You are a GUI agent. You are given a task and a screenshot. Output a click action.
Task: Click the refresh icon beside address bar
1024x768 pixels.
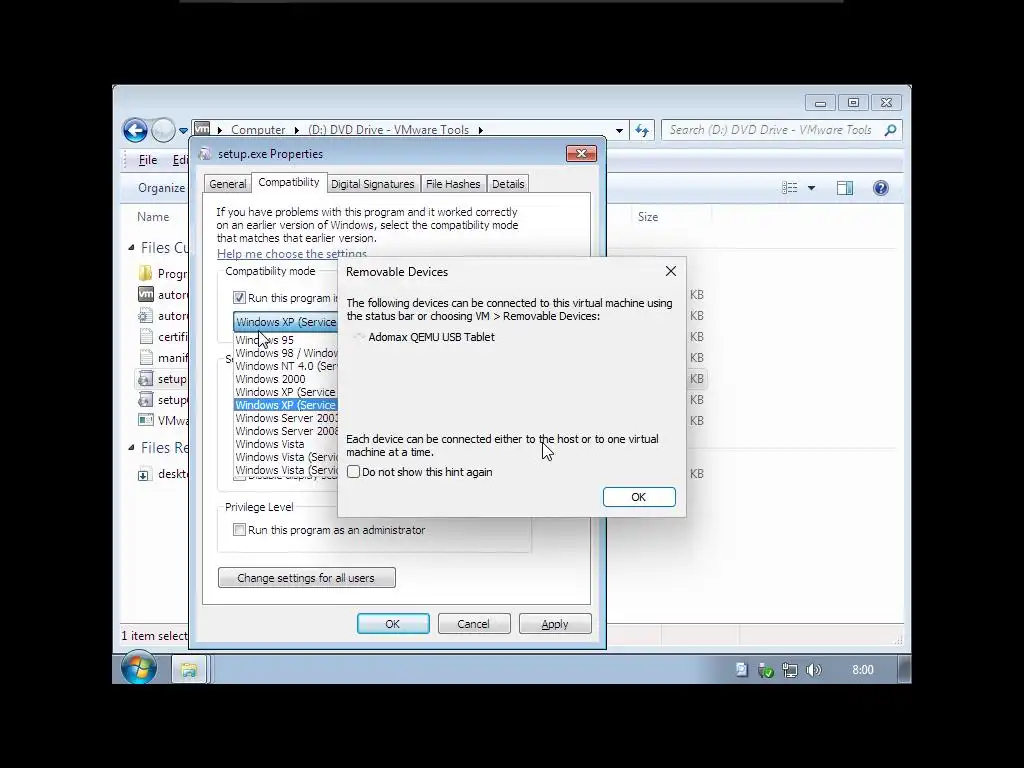click(642, 130)
